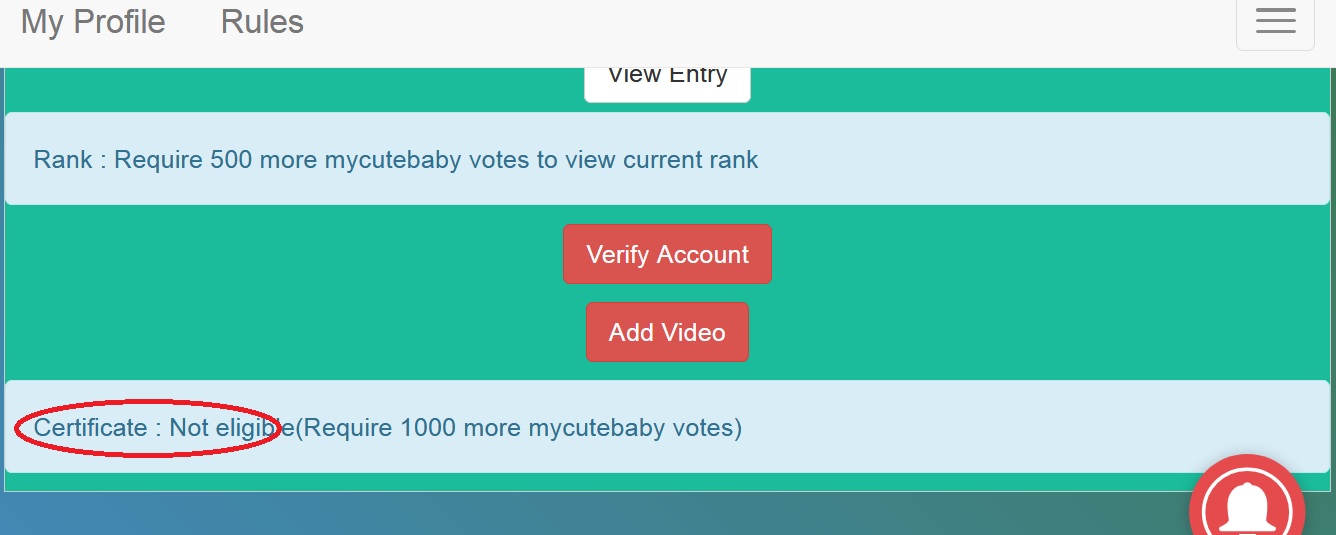Image resolution: width=1336 pixels, height=535 pixels.
Task: Click the word "Rank" label
Action: coord(63,159)
